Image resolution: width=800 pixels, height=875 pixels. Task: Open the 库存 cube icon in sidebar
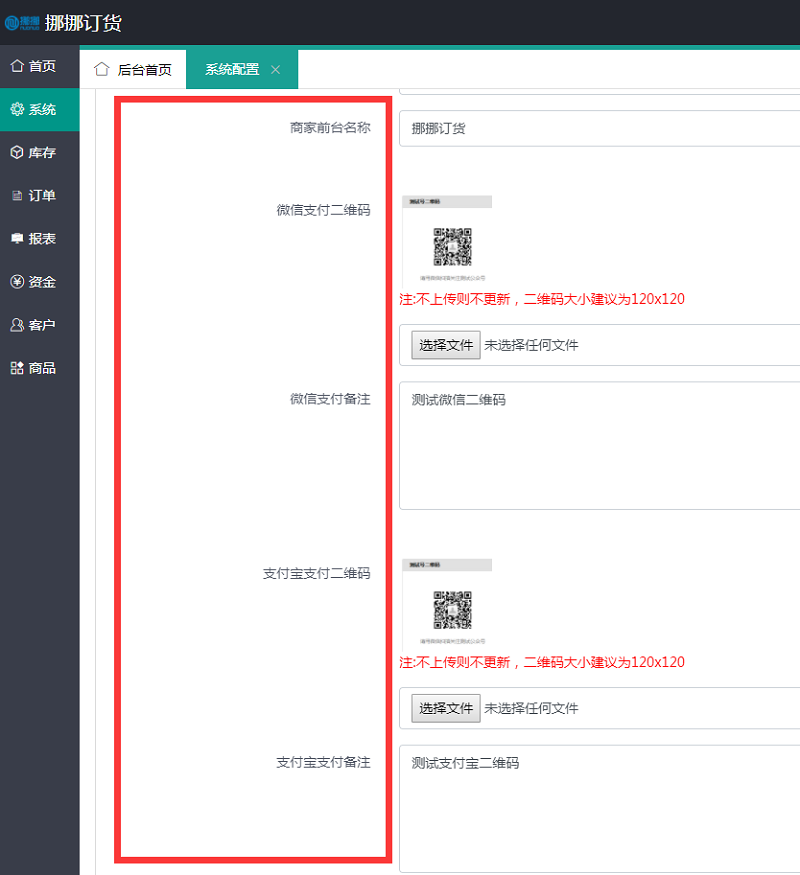(x=17, y=152)
